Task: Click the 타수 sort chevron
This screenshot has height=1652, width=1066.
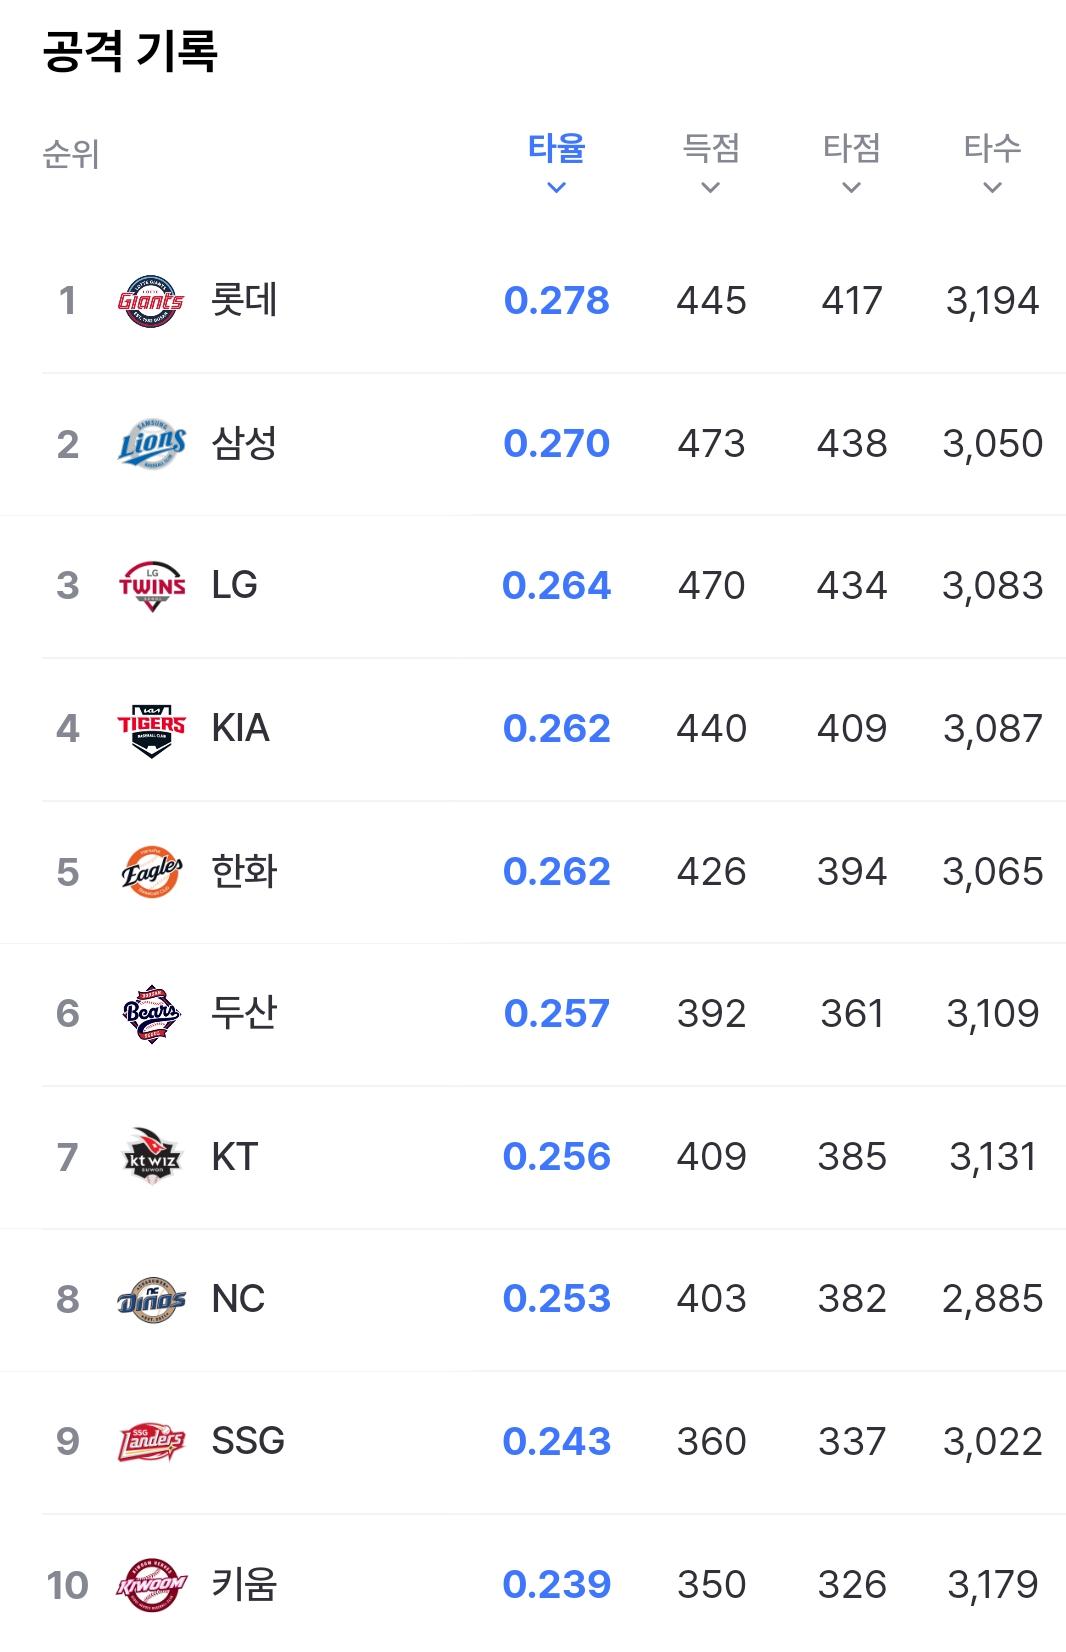Action: click(993, 187)
